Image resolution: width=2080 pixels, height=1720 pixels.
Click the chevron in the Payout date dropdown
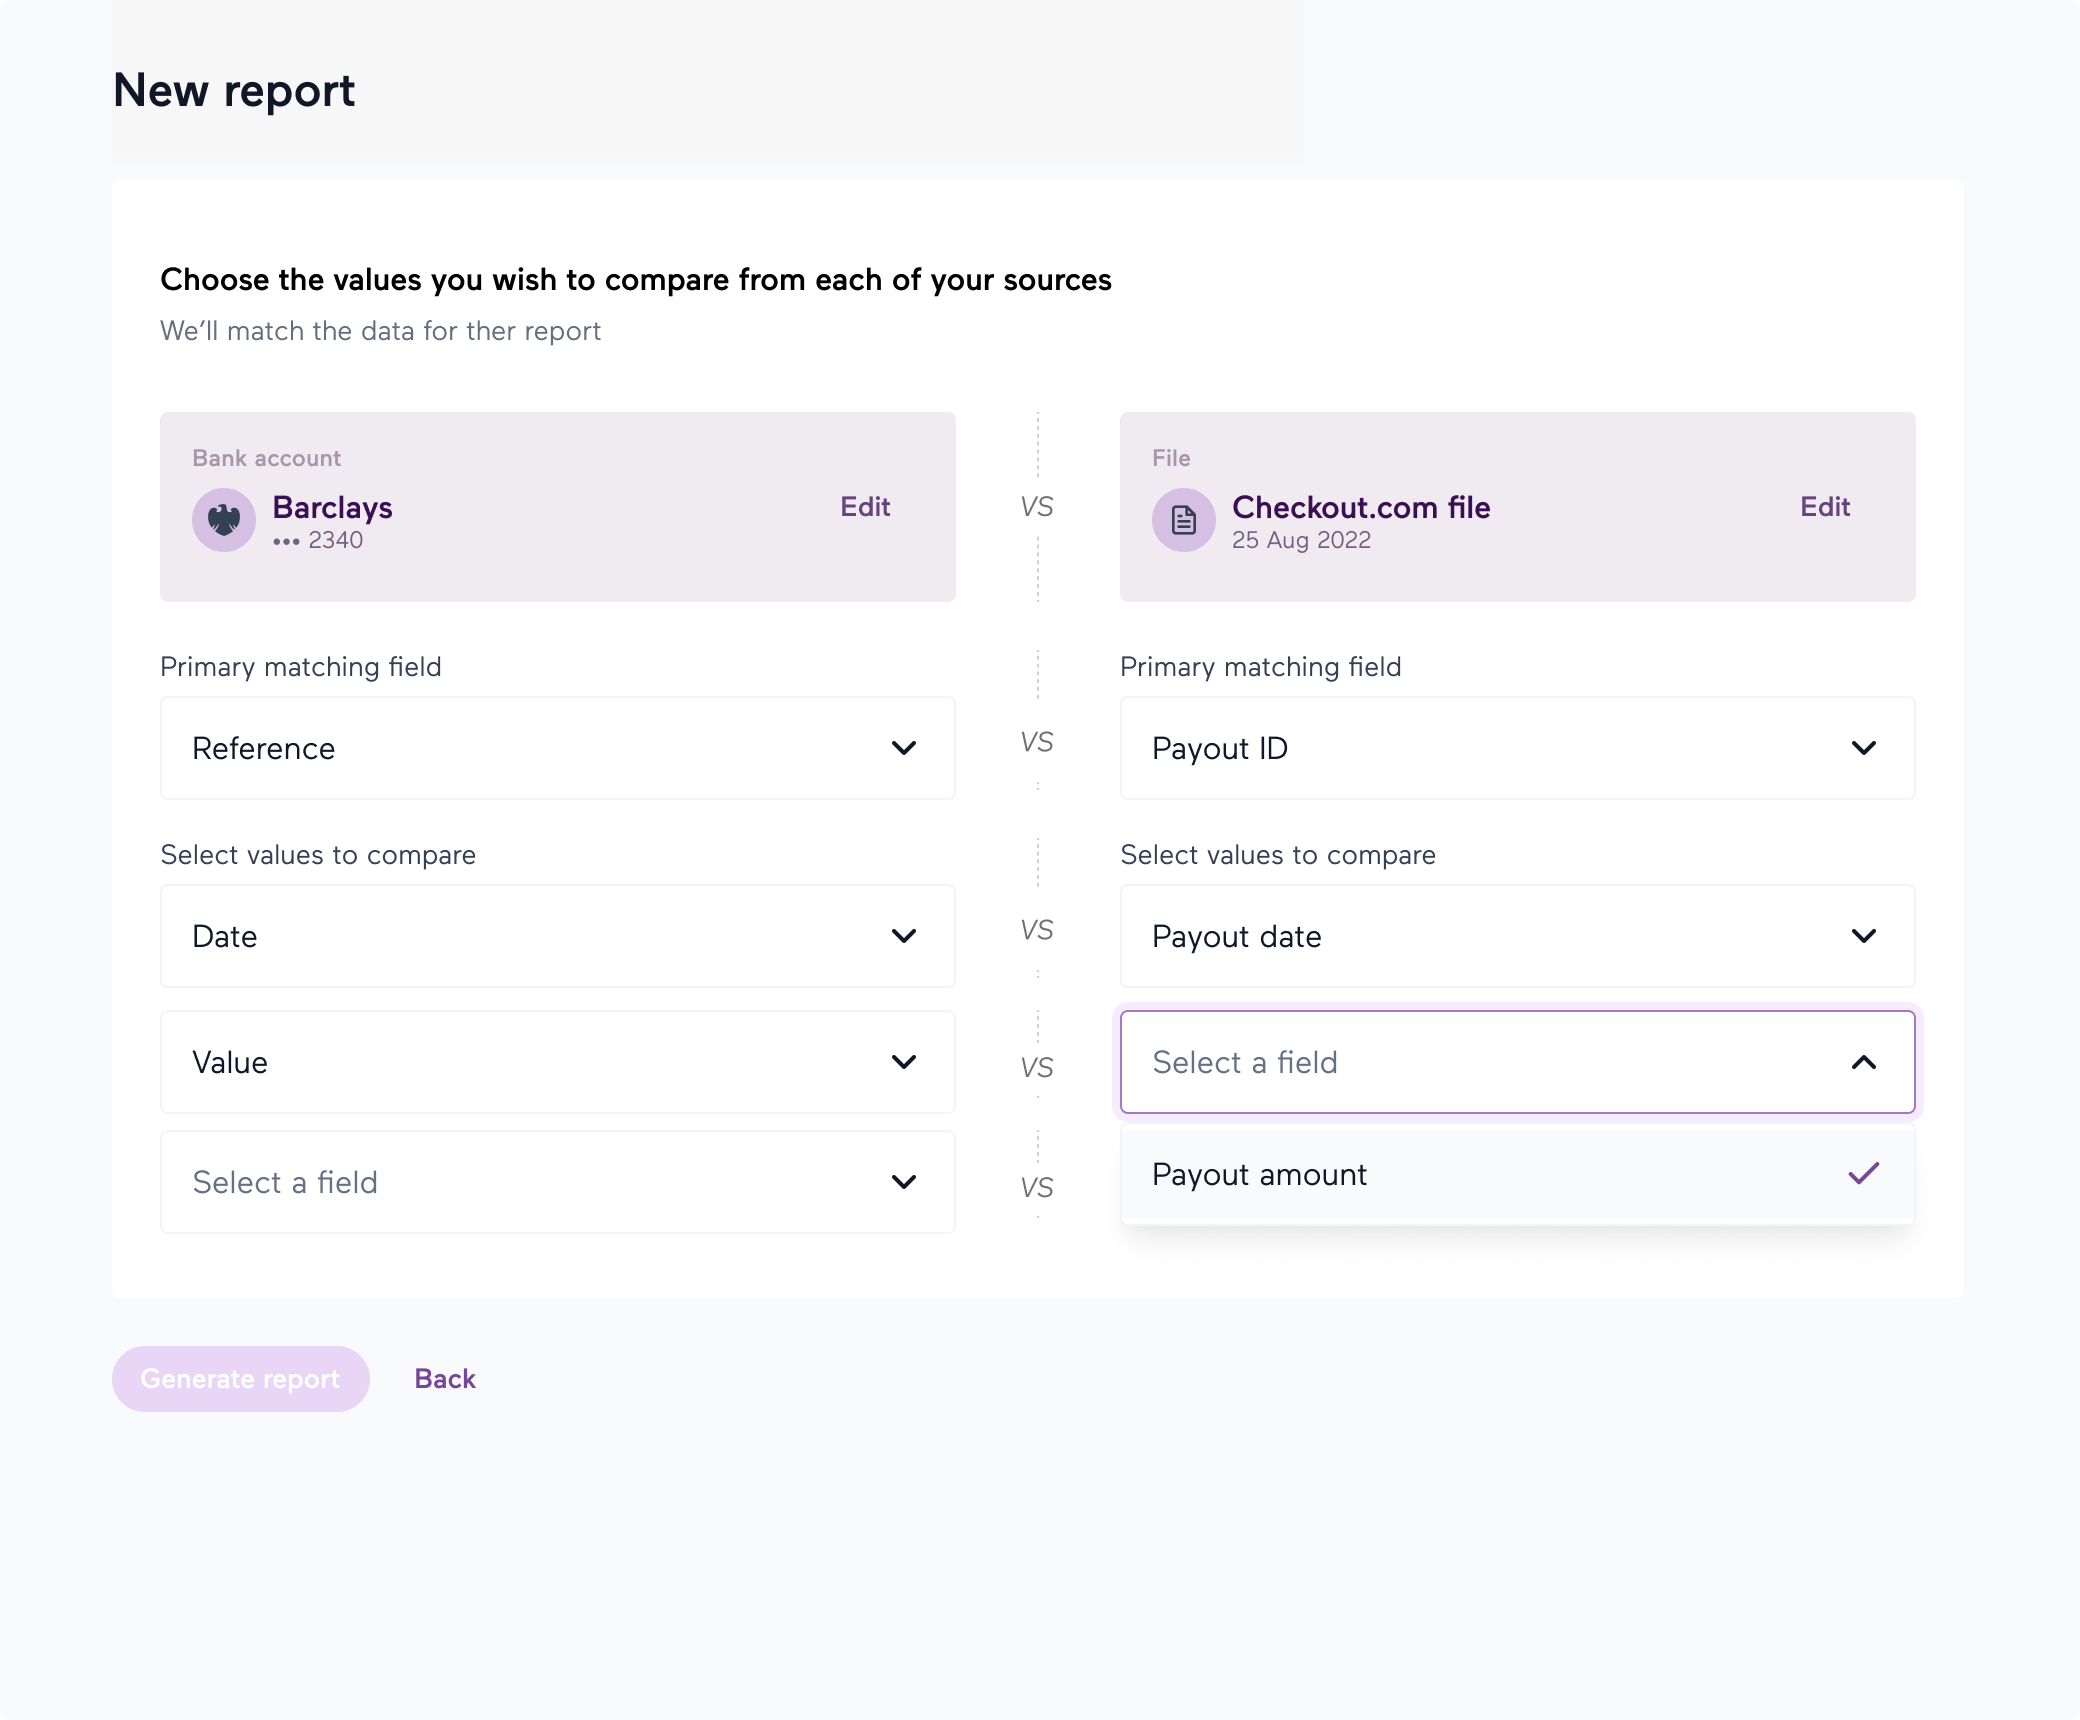[1863, 936]
